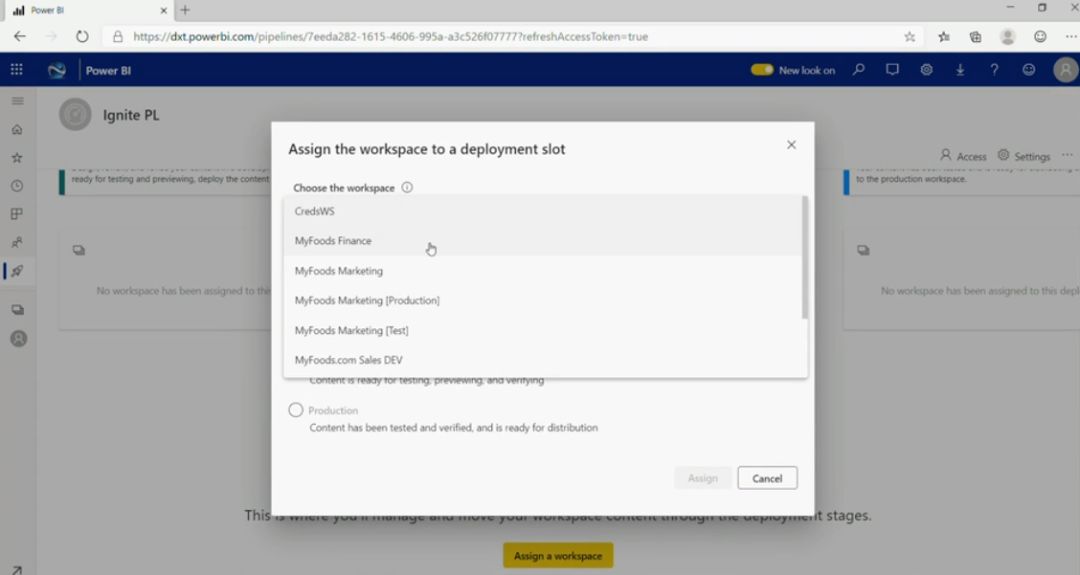Open the settings gear in header

click(x=926, y=70)
